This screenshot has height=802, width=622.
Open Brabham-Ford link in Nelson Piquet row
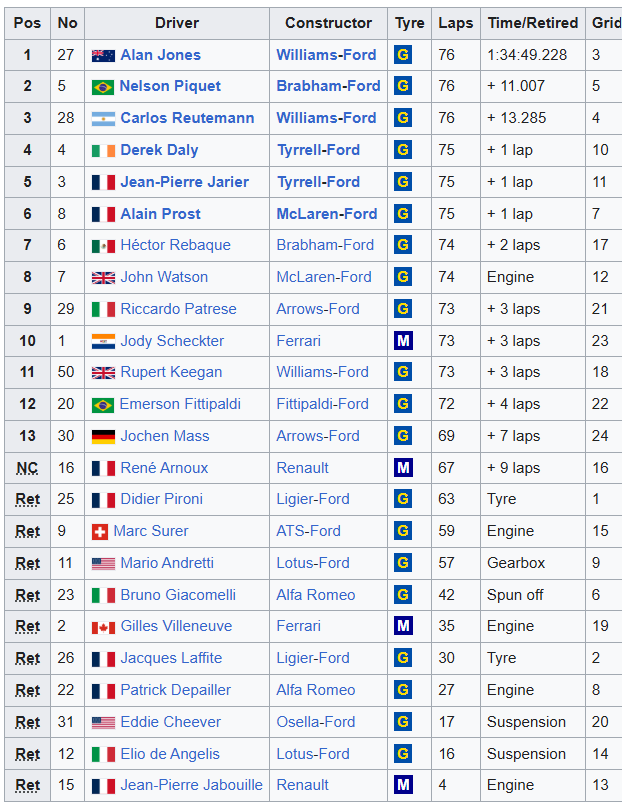point(328,86)
